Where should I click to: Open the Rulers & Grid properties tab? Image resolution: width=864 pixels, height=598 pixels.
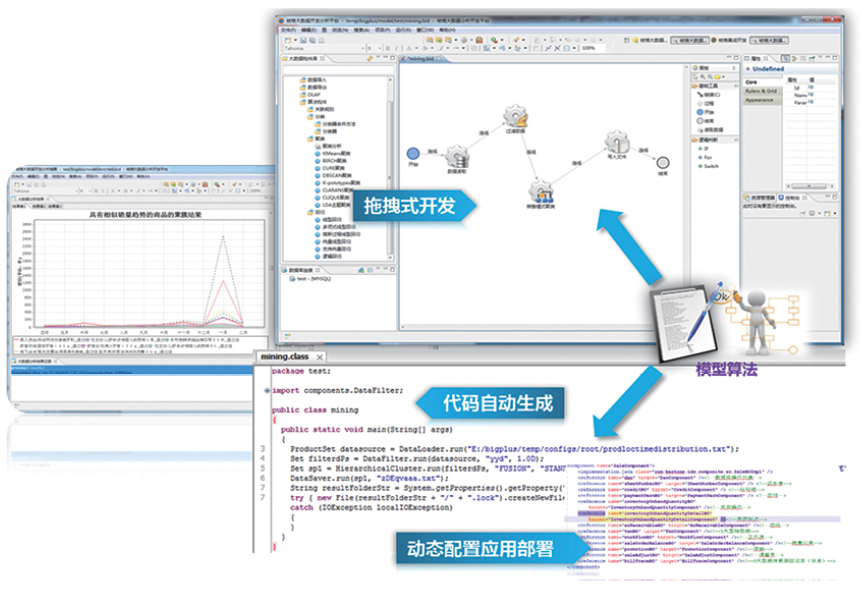(762, 91)
